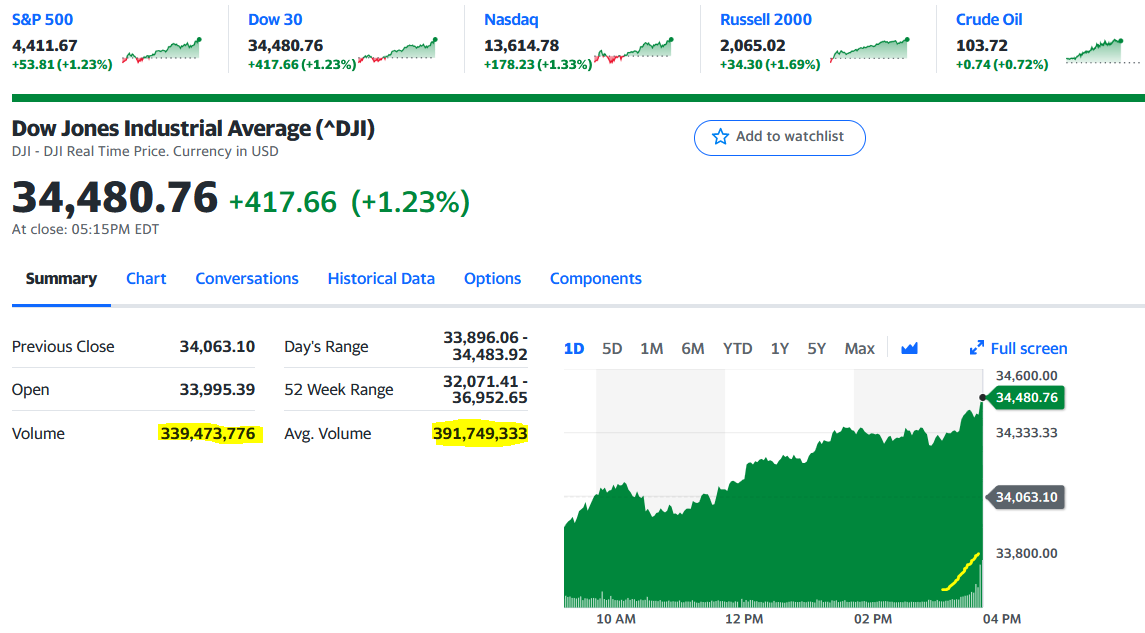1145x633 pixels.
Task: Click the Previous Close value 34,063.10
Action: pos(218,346)
